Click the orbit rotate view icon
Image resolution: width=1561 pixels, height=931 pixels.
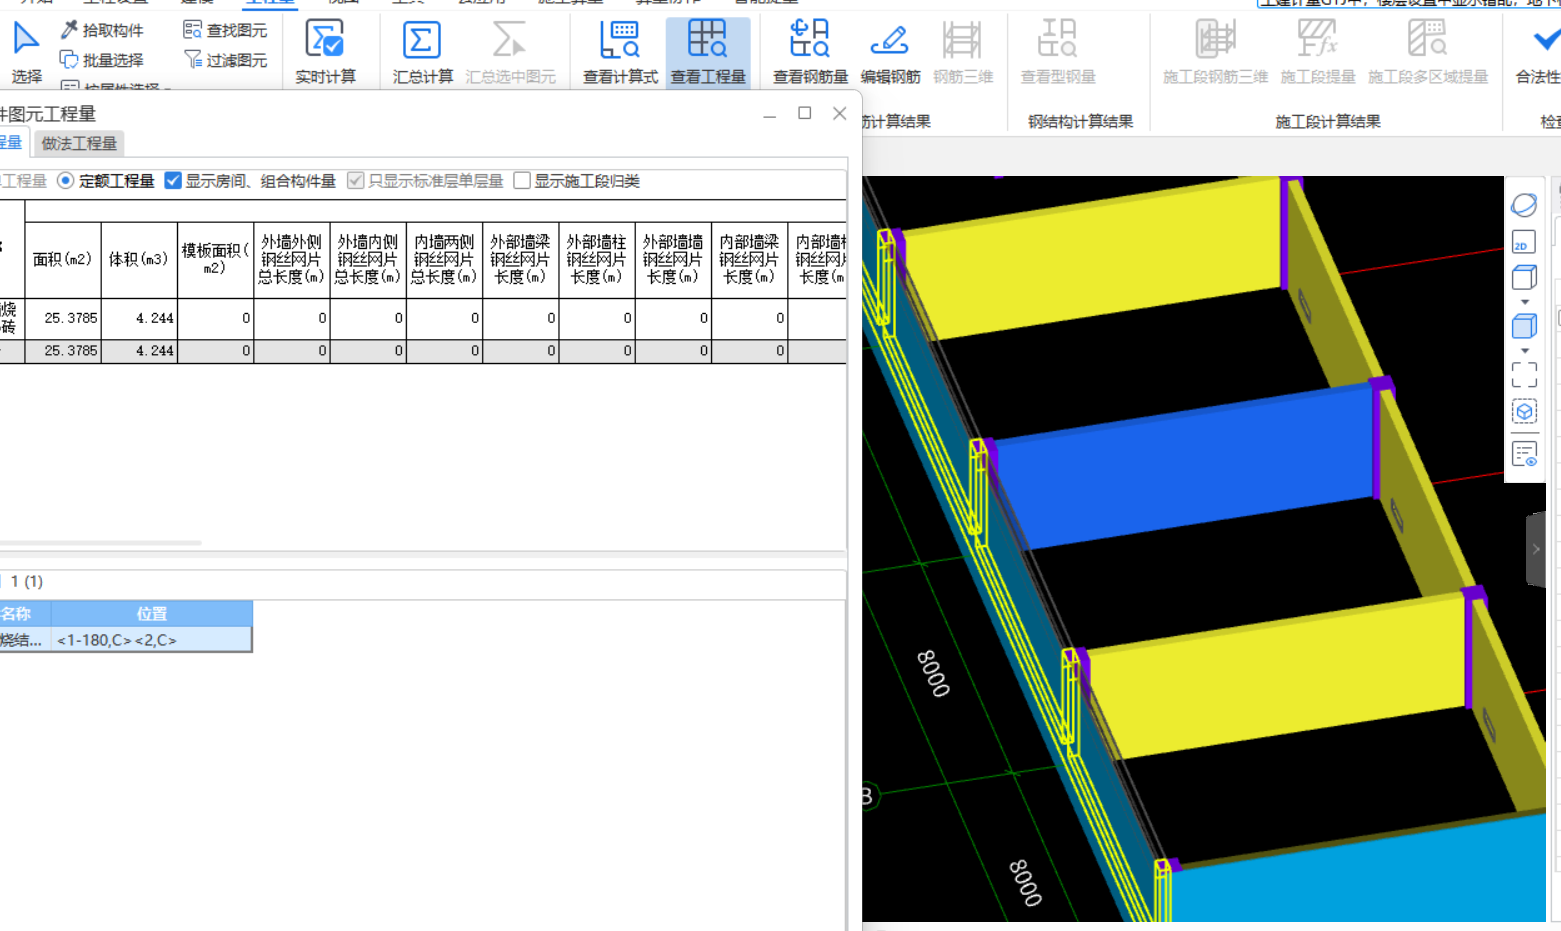[x=1524, y=205]
